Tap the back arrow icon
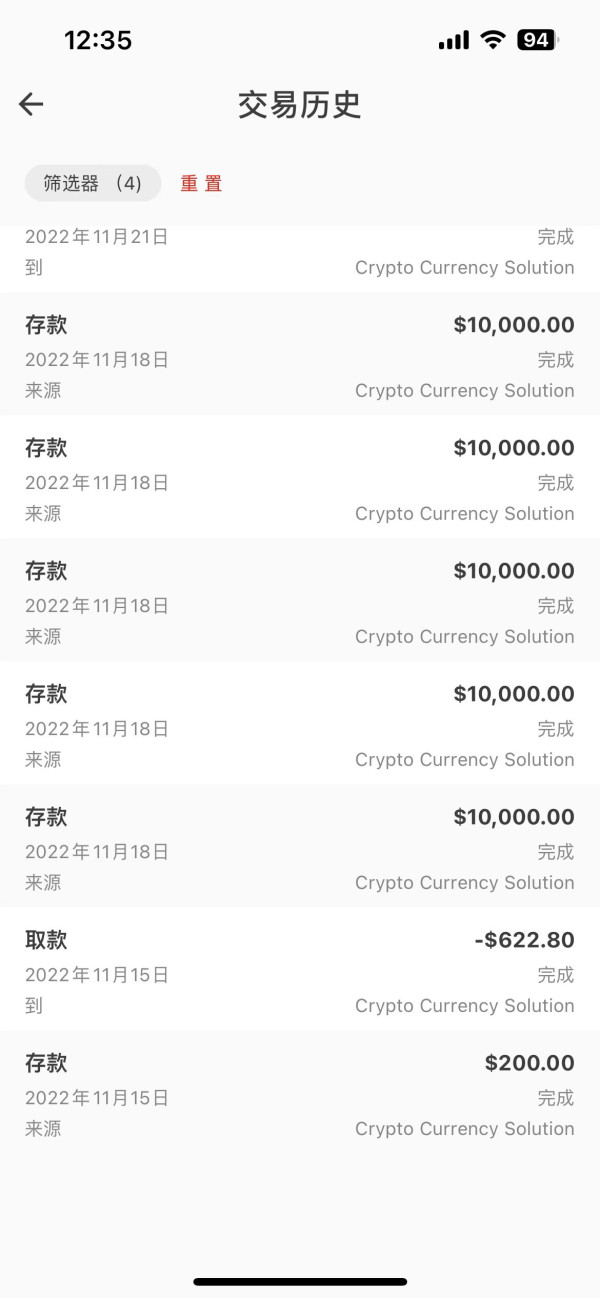The height and width of the screenshot is (1298, 600). (31, 104)
